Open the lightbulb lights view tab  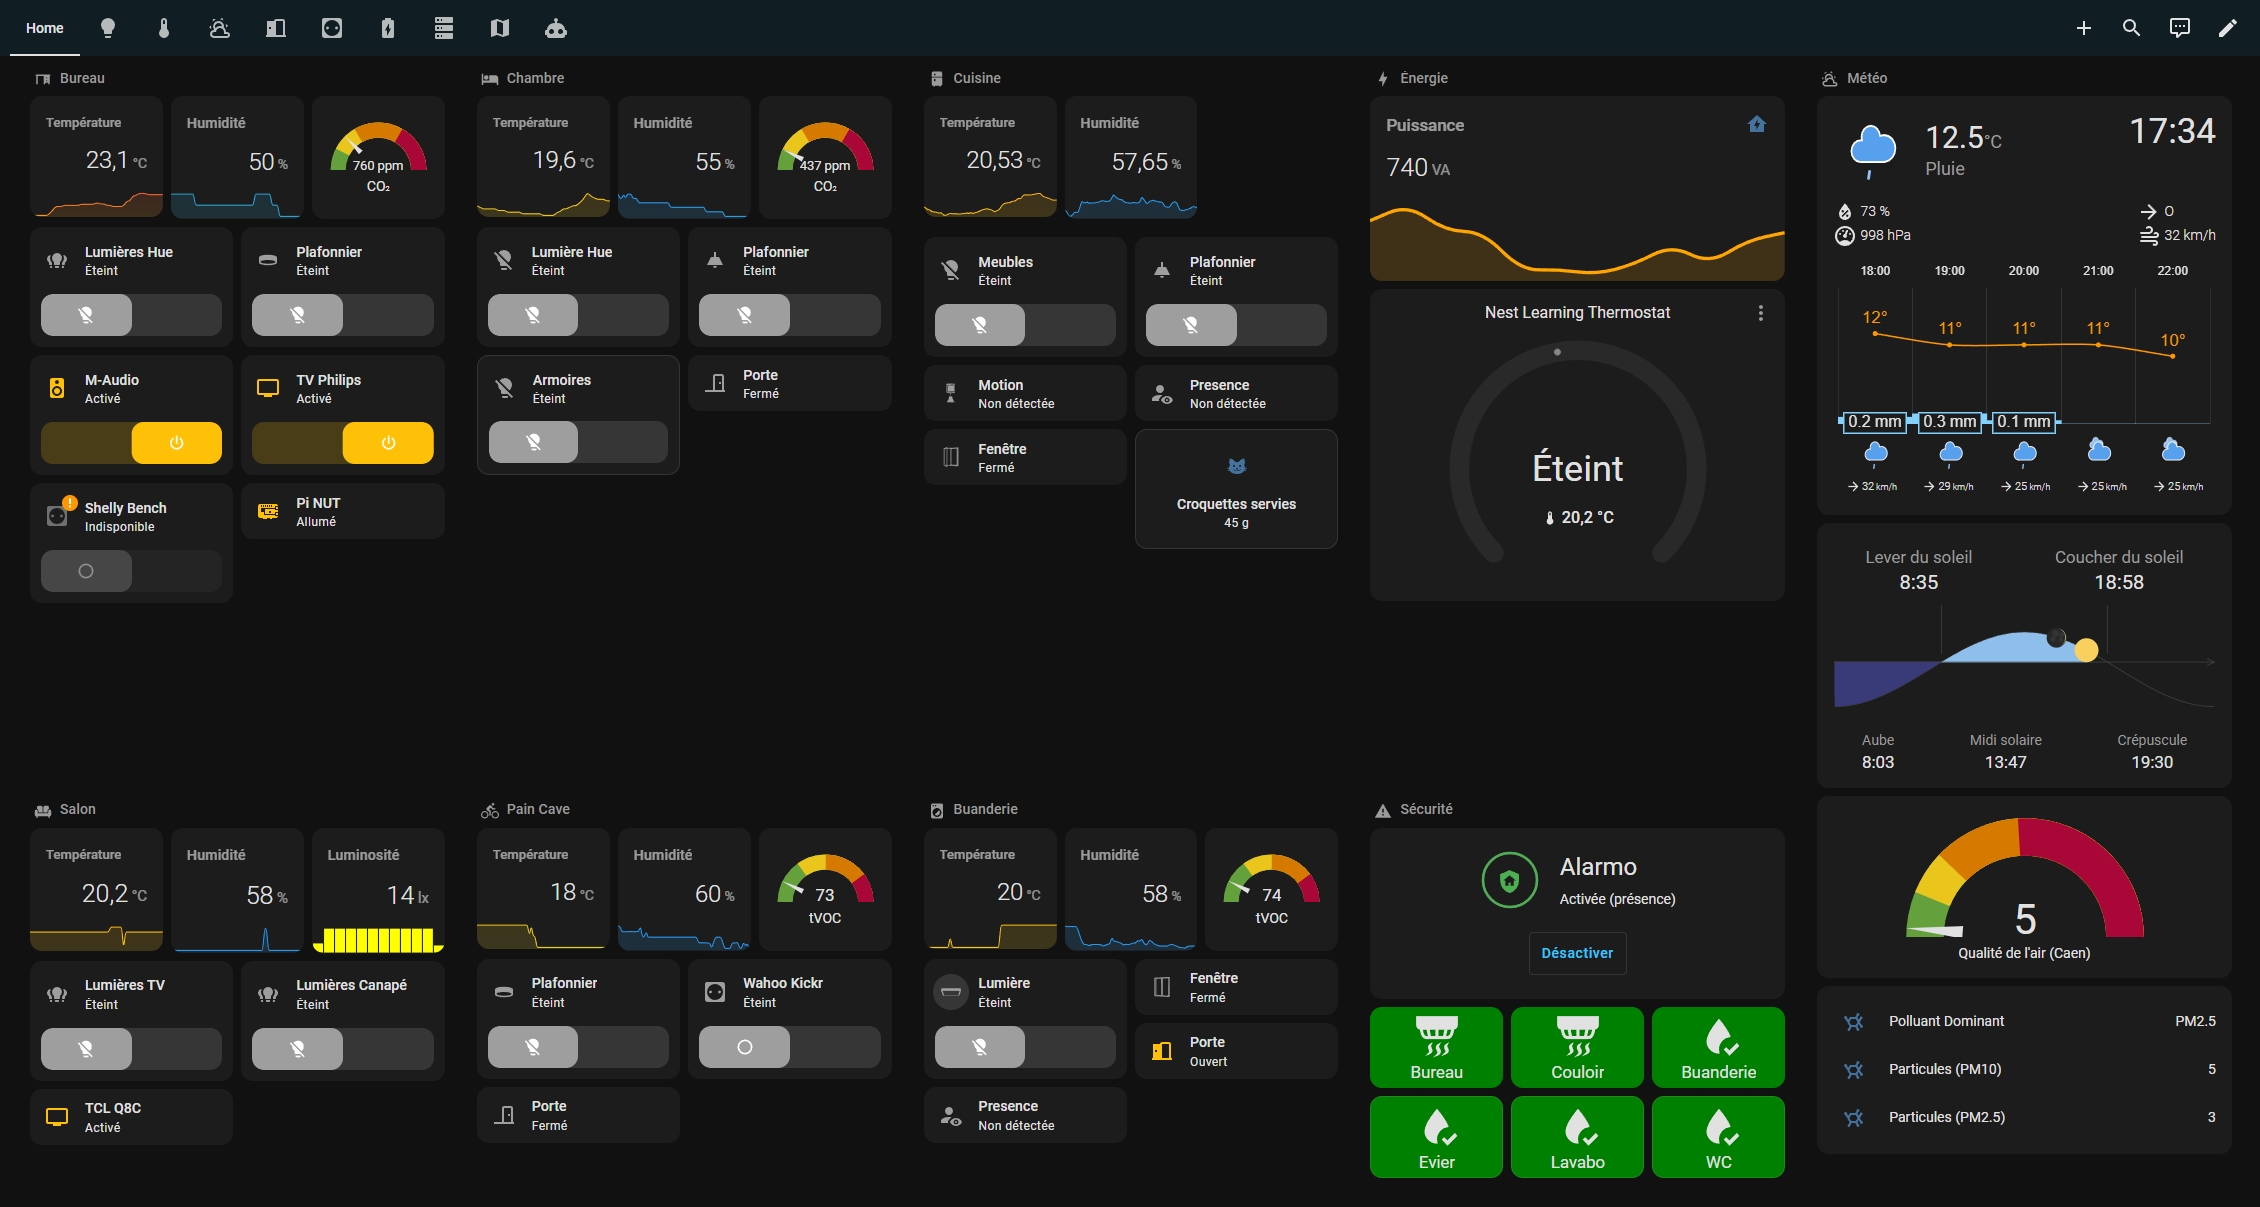tap(108, 28)
